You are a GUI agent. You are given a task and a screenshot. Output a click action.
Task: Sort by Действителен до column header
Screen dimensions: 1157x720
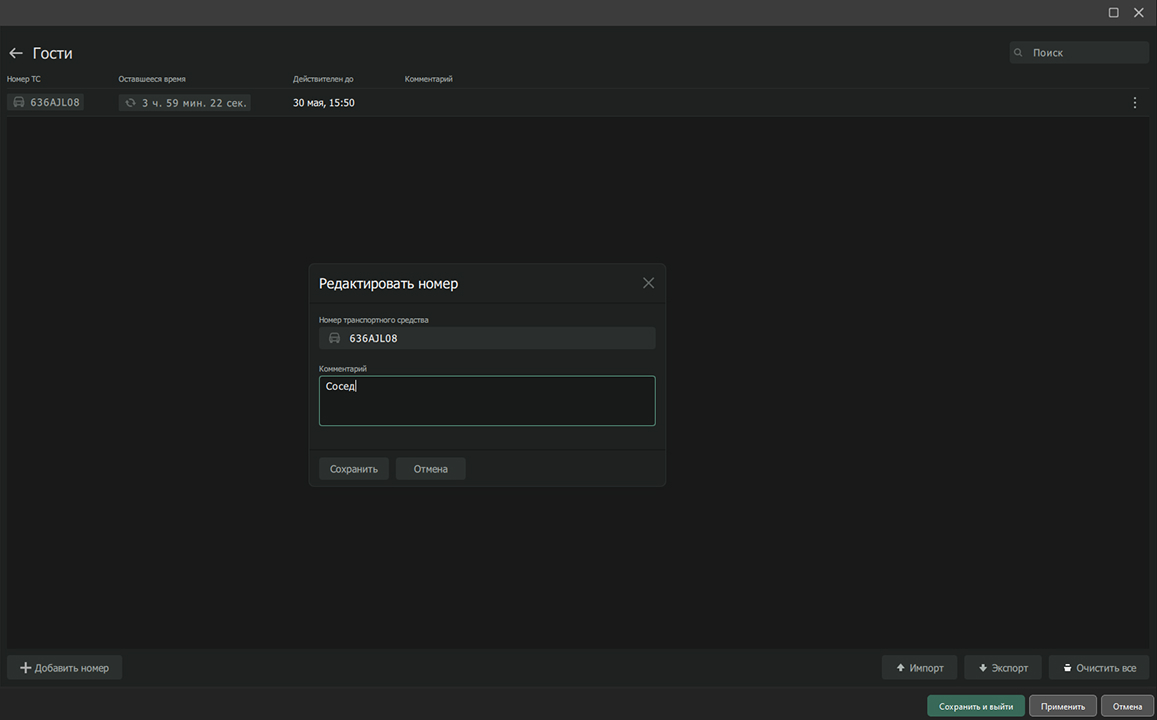pyautogui.click(x=323, y=79)
